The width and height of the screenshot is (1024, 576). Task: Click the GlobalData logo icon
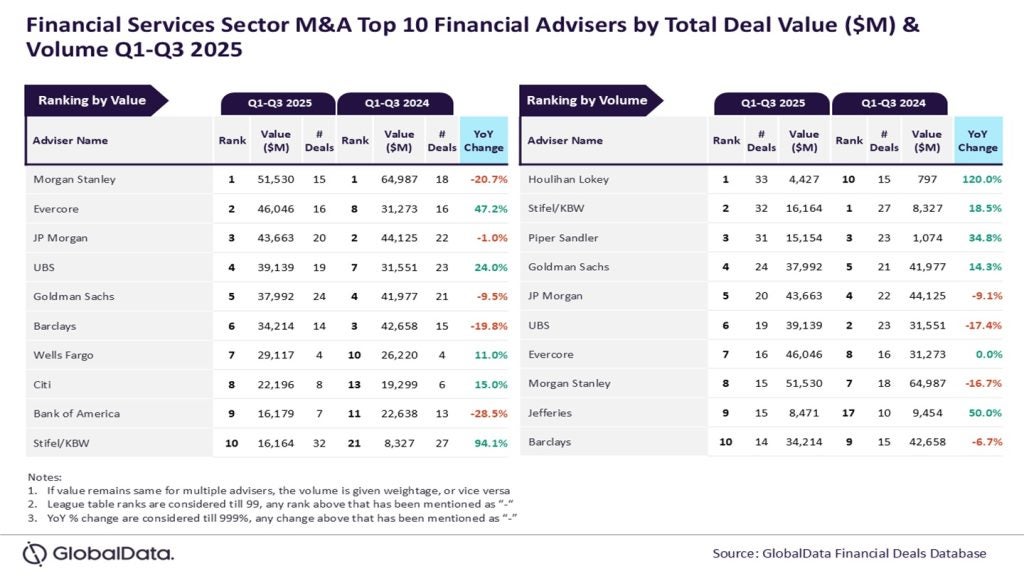[35, 553]
